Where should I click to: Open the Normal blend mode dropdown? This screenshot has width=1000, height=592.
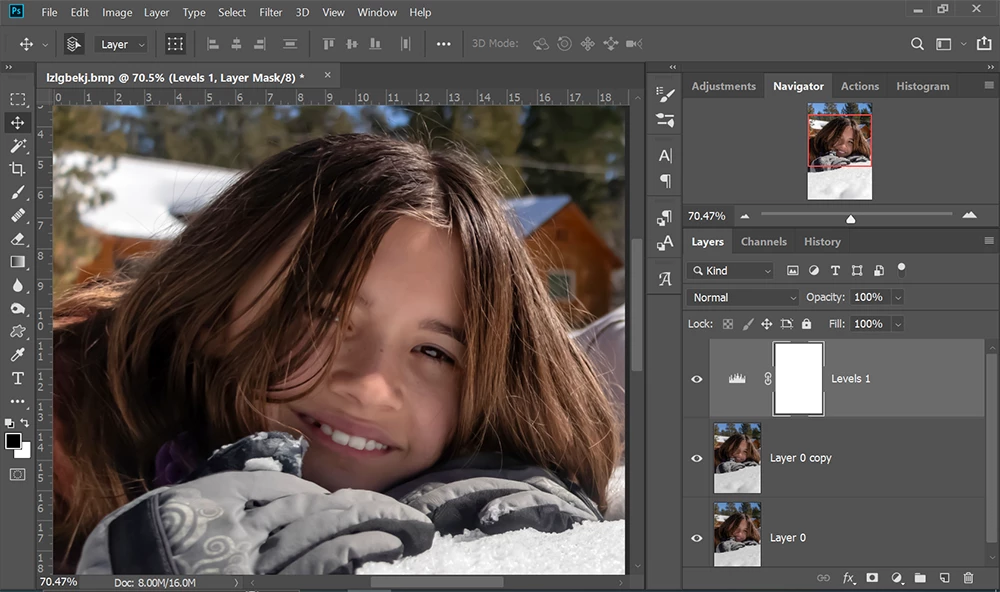click(x=743, y=297)
